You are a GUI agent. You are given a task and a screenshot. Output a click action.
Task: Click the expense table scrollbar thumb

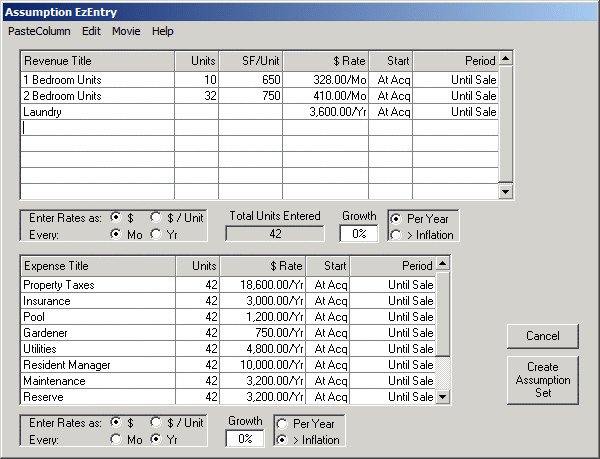[443, 313]
